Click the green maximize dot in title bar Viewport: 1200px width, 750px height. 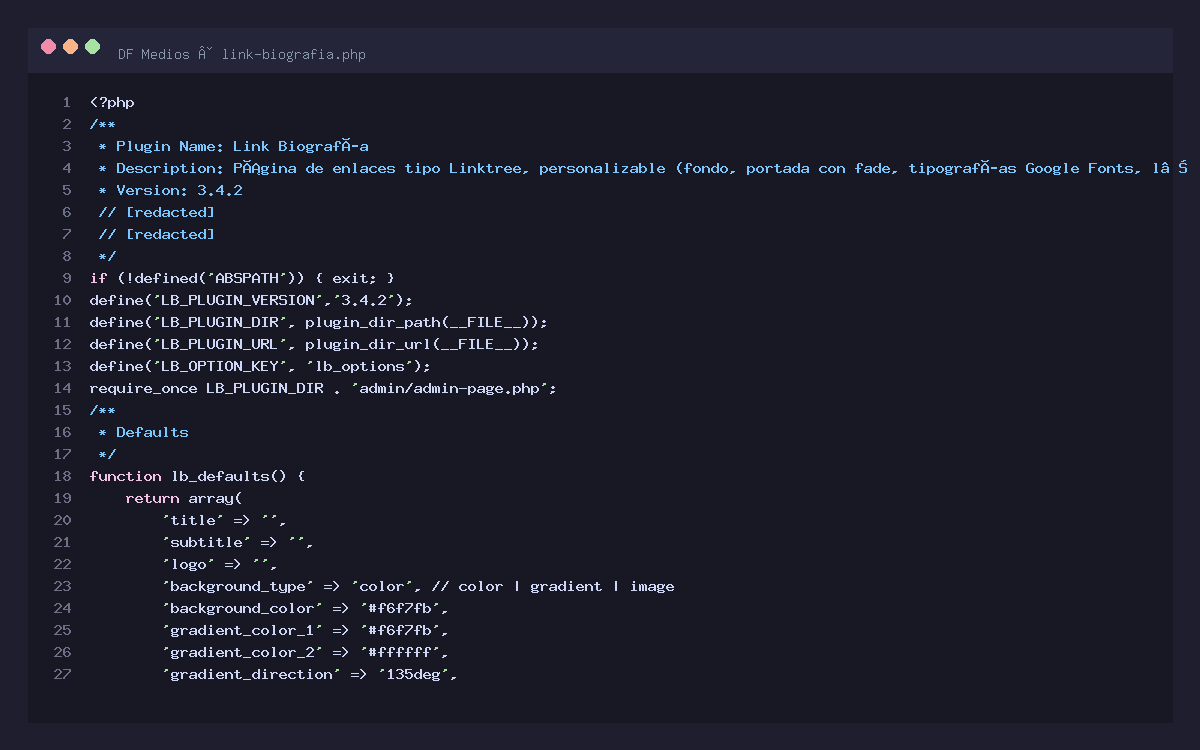point(93,46)
